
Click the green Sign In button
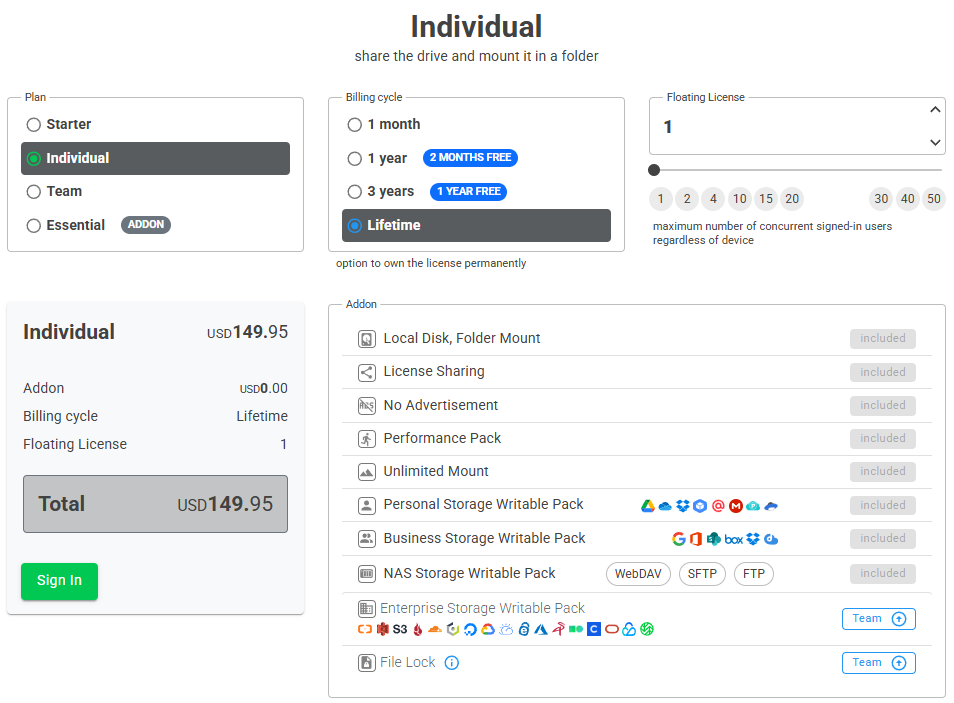click(x=59, y=581)
